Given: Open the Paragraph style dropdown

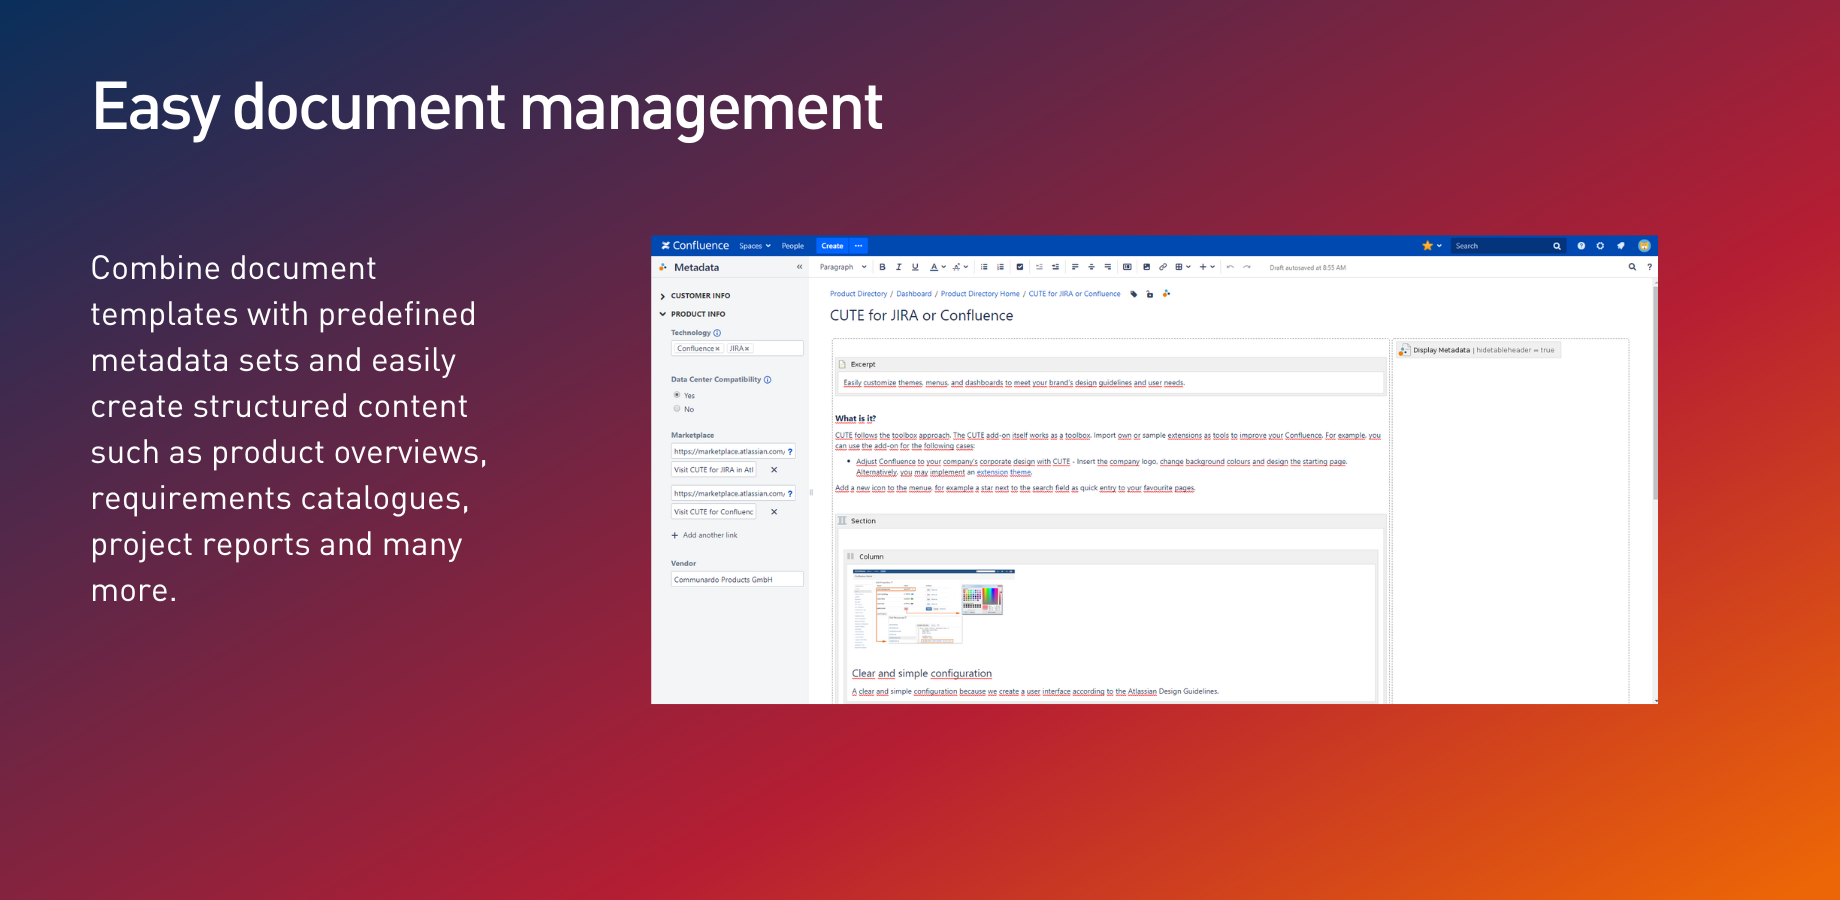Looking at the screenshot, I should tap(843, 267).
